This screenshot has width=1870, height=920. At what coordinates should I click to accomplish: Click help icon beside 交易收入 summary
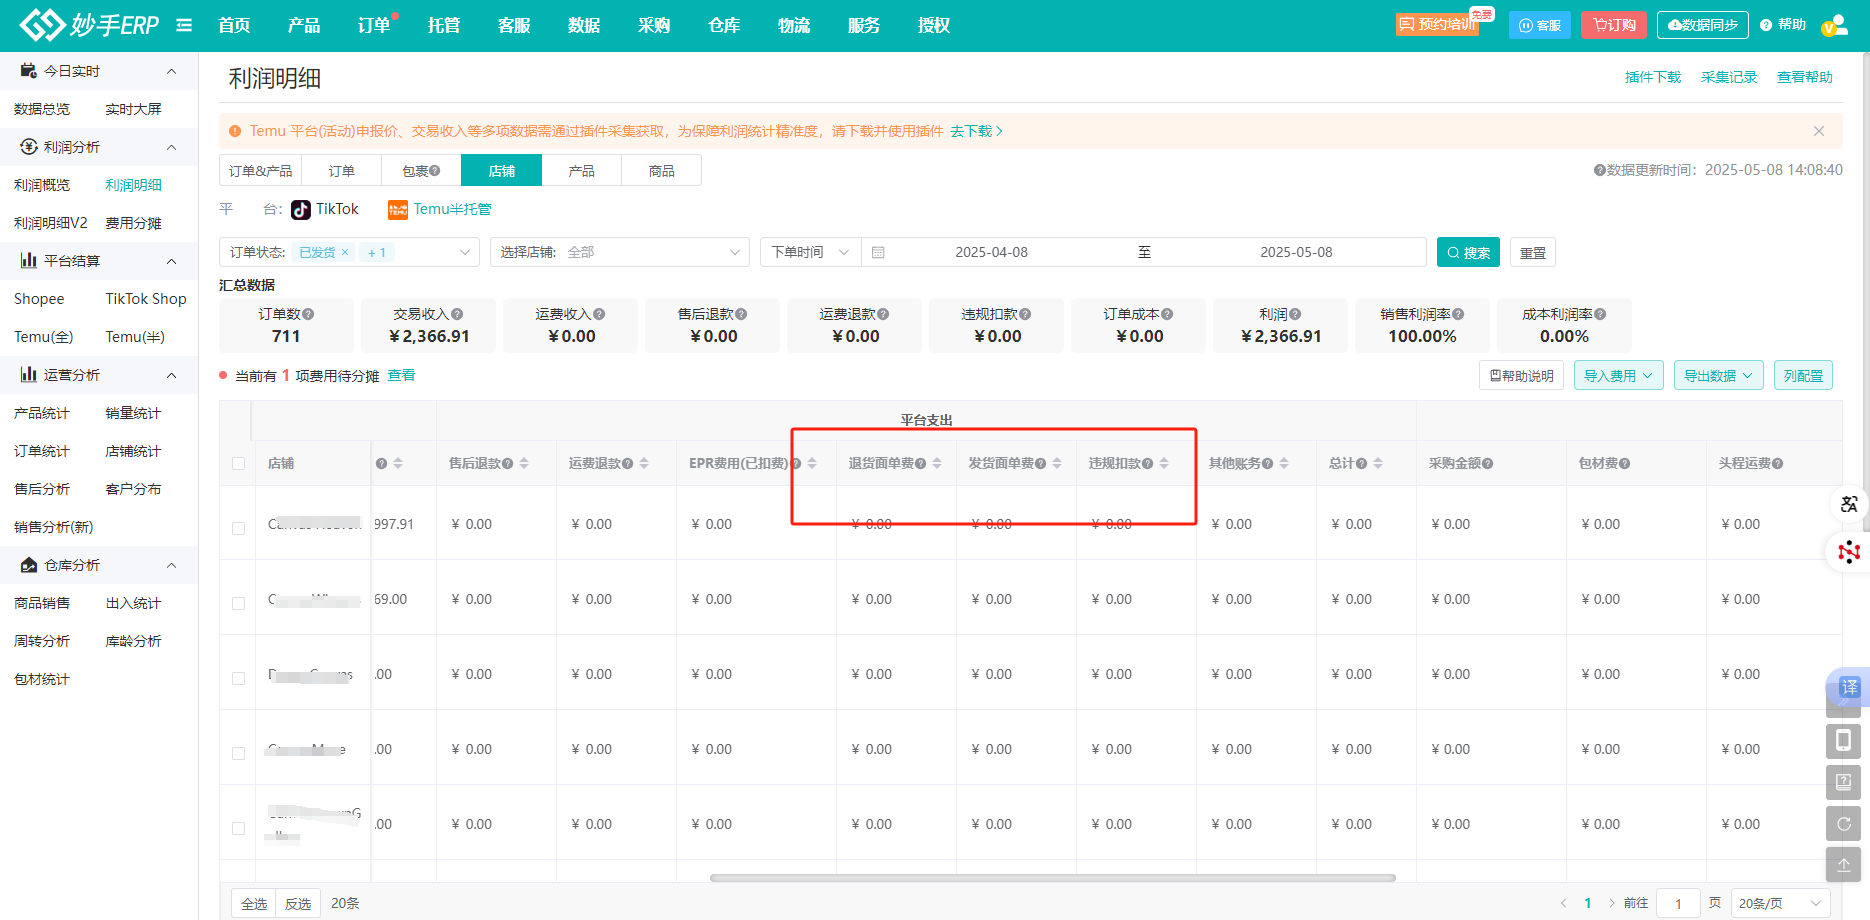tap(457, 314)
